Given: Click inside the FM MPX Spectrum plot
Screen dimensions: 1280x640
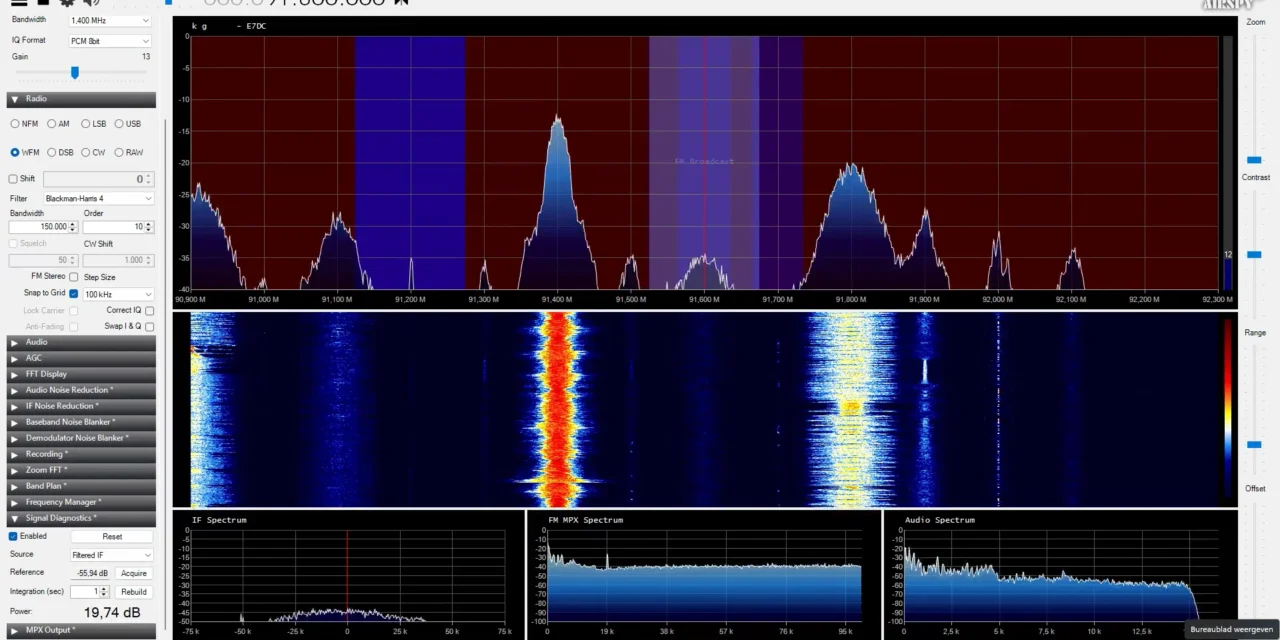Looking at the screenshot, I should (x=704, y=577).
